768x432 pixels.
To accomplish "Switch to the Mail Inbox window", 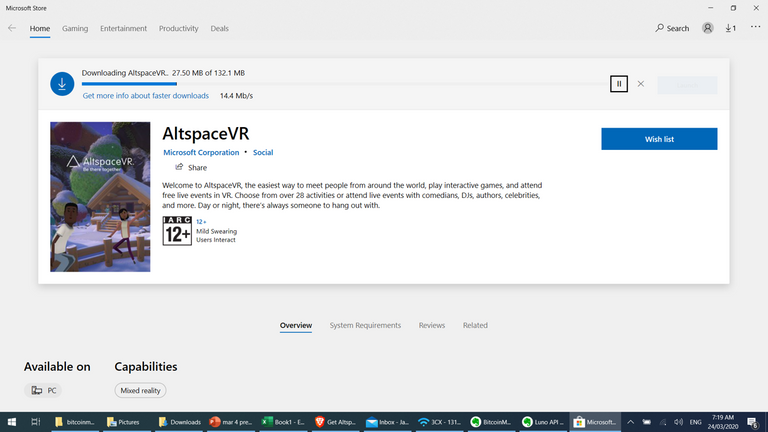I will (x=387, y=422).
